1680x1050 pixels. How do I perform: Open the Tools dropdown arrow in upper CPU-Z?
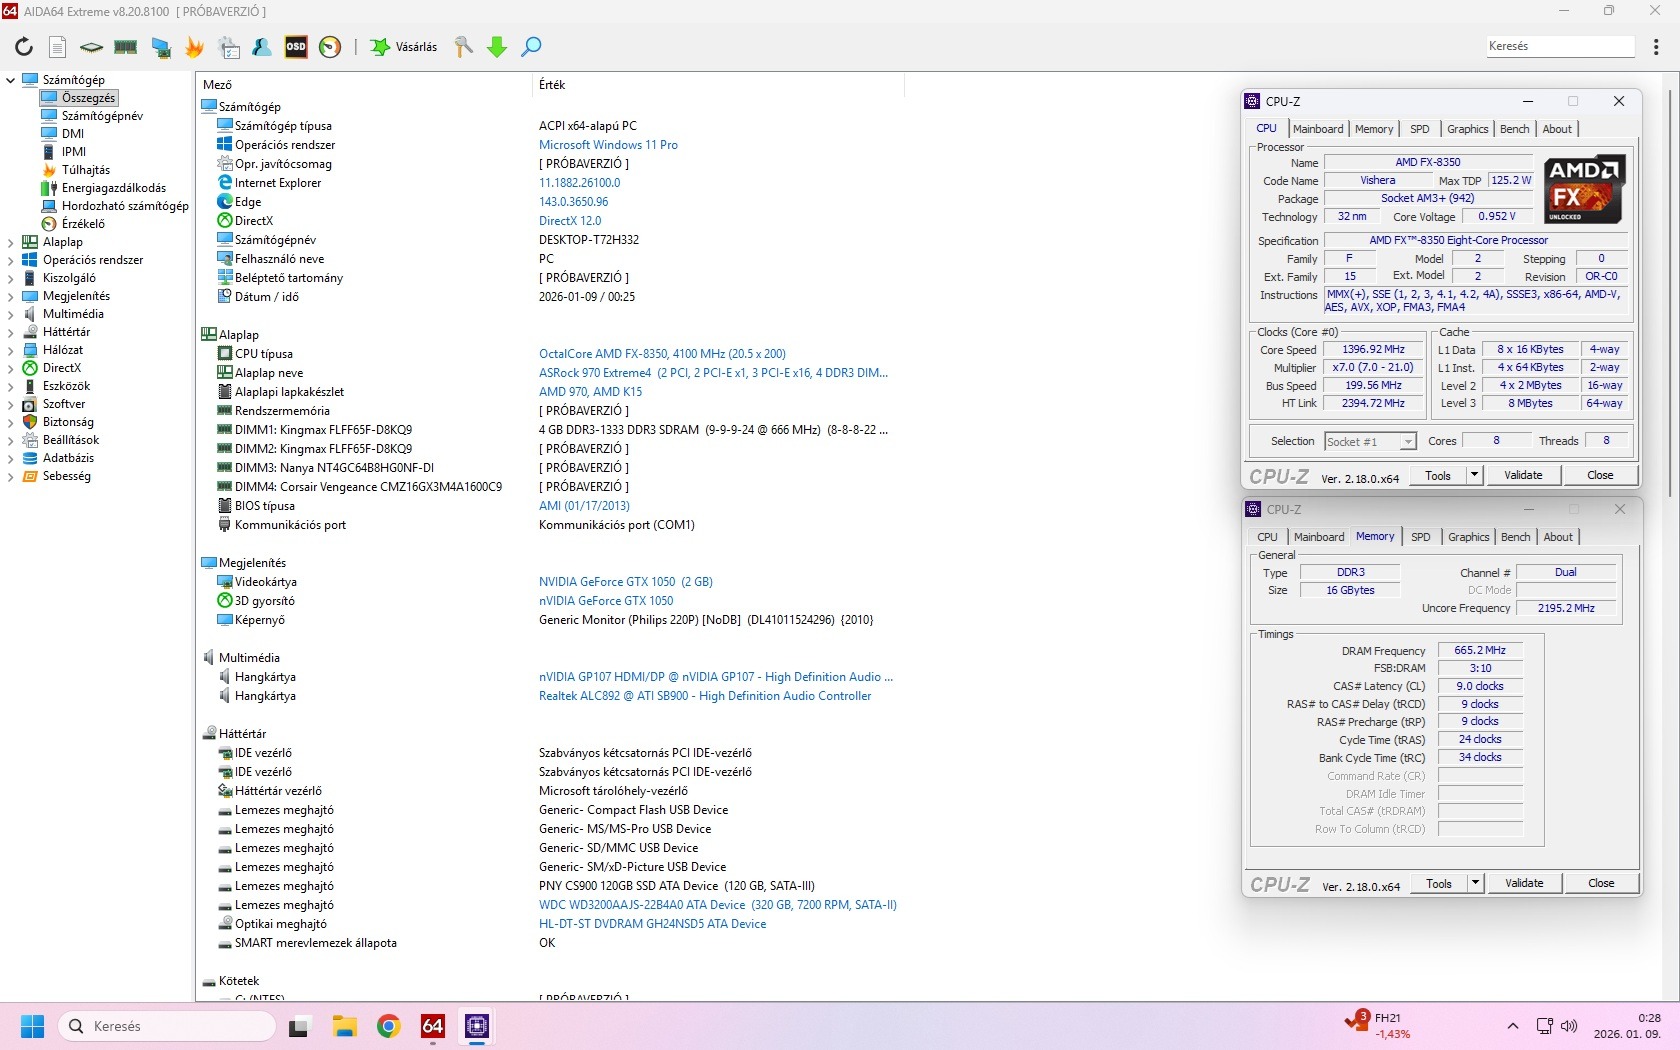(x=1474, y=475)
